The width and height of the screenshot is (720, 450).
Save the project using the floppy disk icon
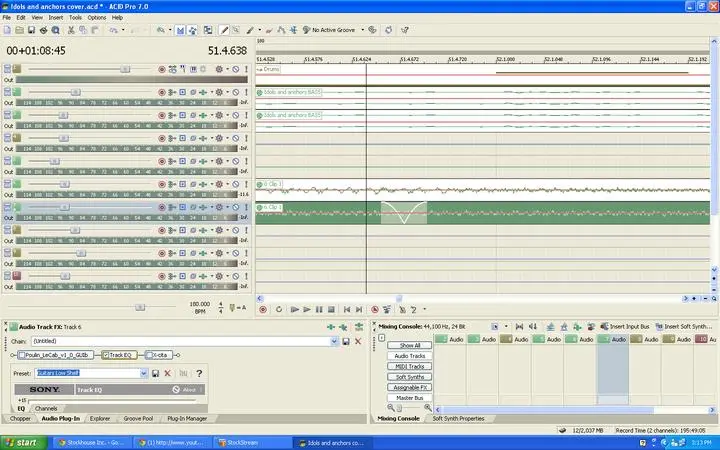(x=31, y=30)
